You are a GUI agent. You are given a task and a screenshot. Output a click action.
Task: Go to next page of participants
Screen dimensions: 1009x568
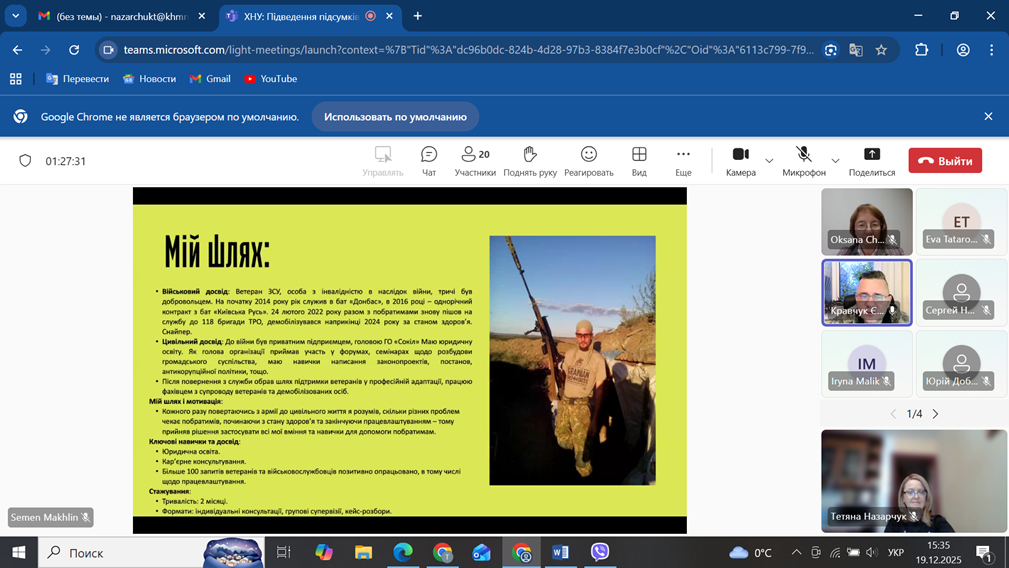click(x=936, y=413)
